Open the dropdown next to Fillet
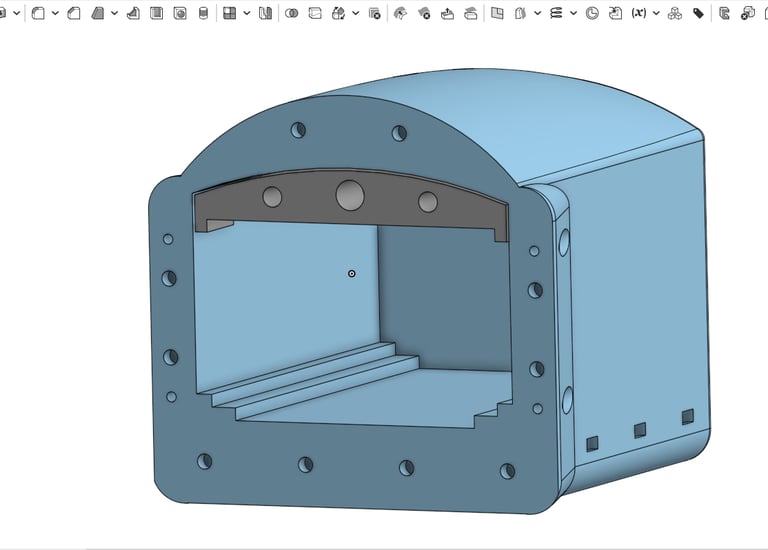This screenshot has height=550, width=768. tap(55, 13)
